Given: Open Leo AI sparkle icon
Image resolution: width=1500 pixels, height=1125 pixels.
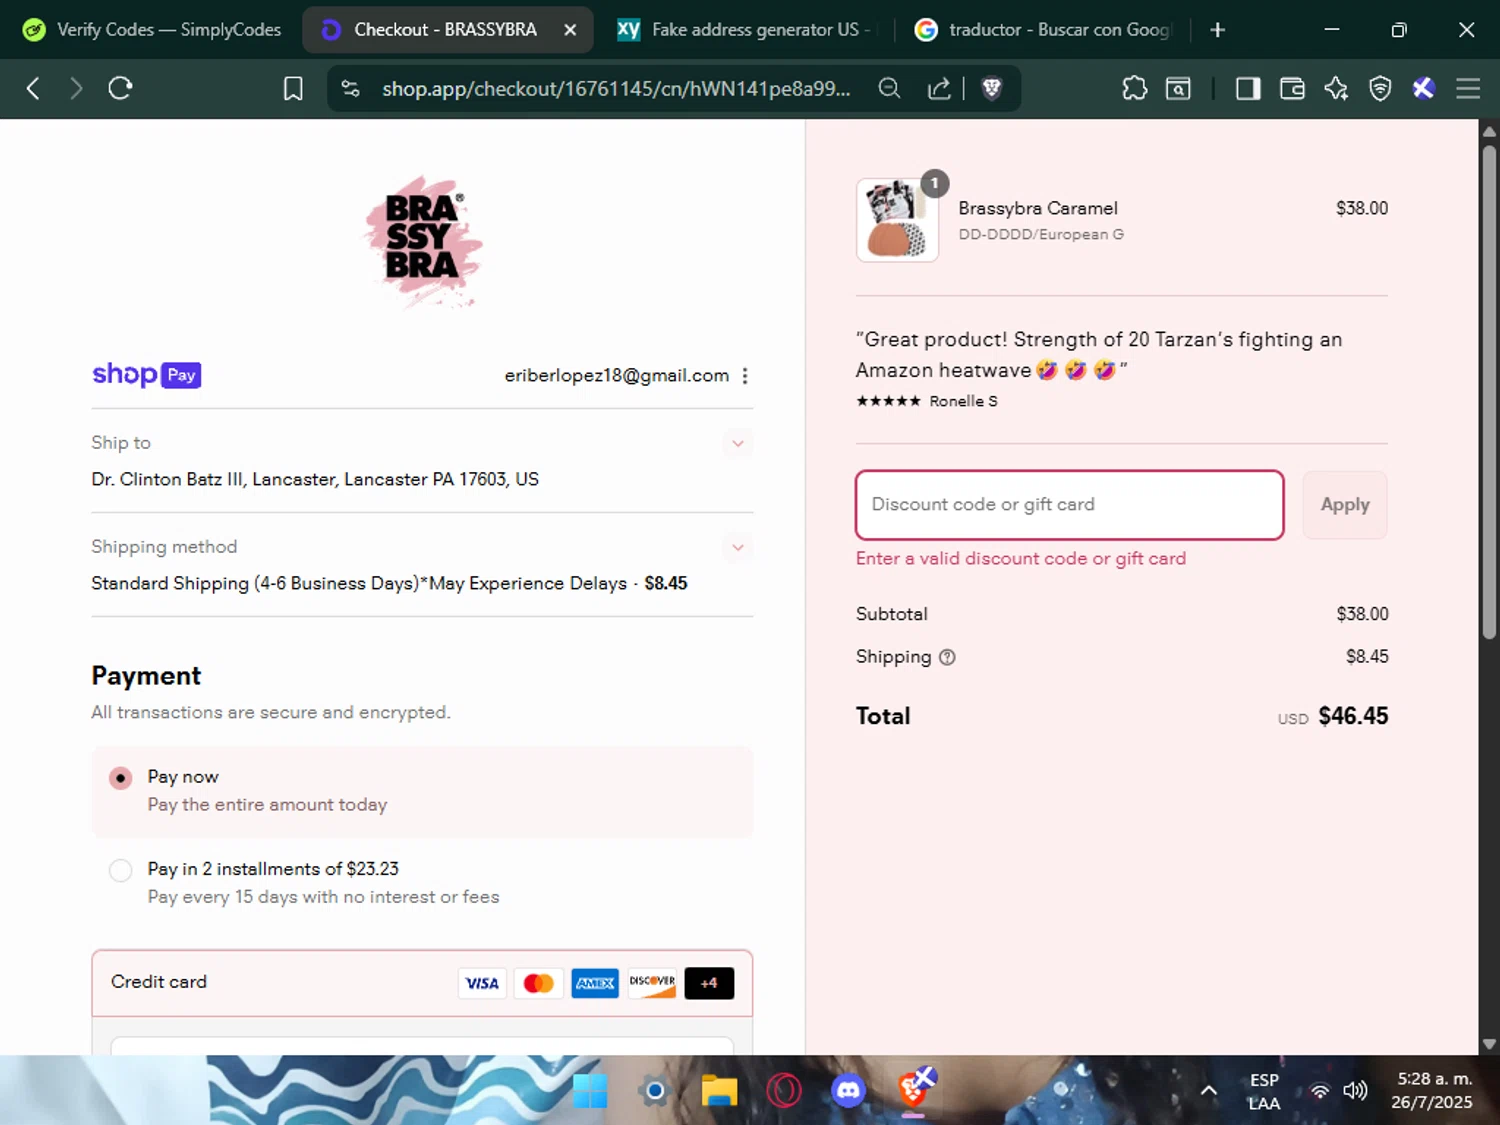Looking at the screenshot, I should tap(1336, 89).
